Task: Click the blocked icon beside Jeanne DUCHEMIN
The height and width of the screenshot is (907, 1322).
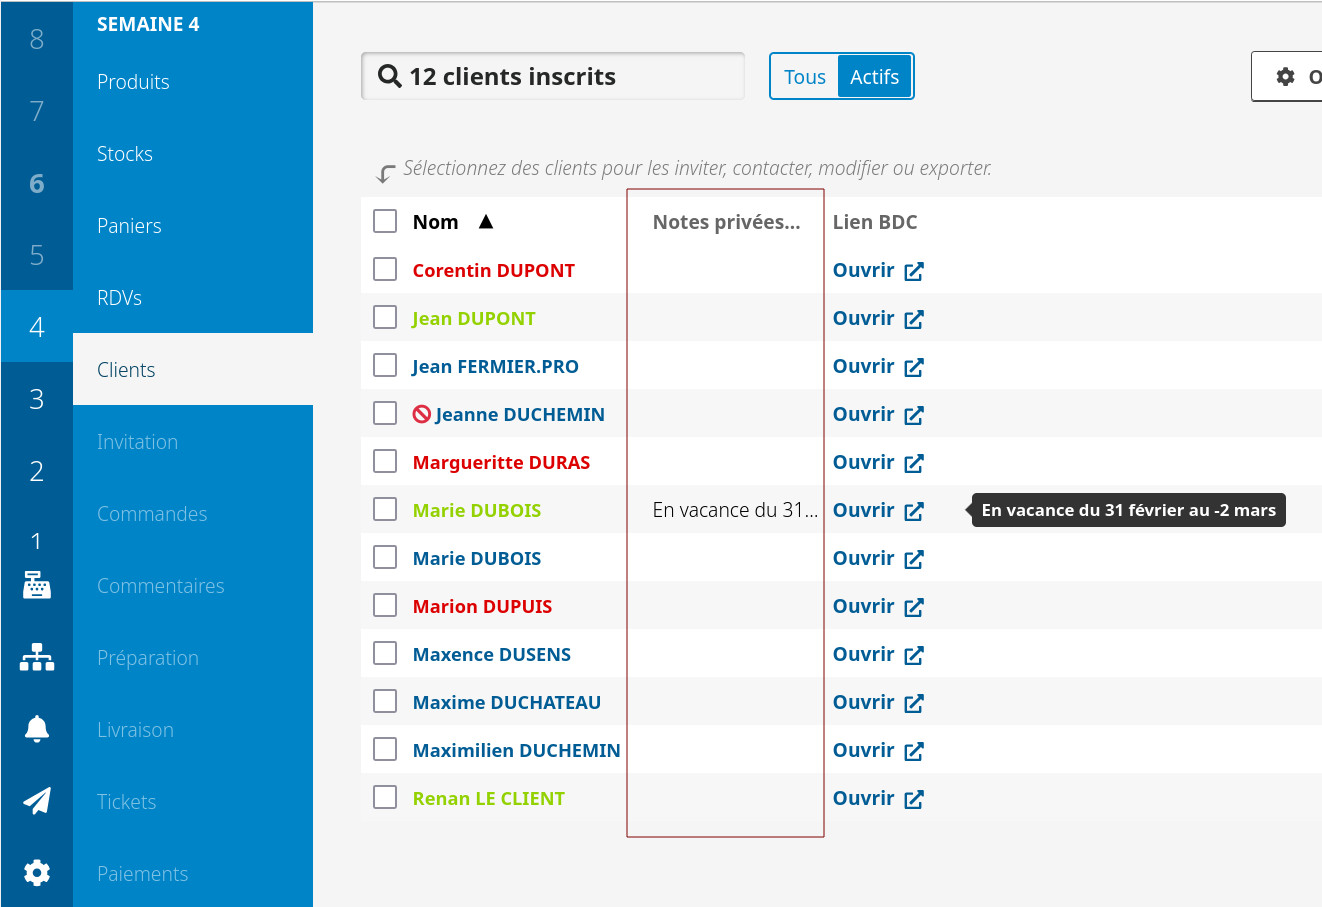Action: coord(422,414)
